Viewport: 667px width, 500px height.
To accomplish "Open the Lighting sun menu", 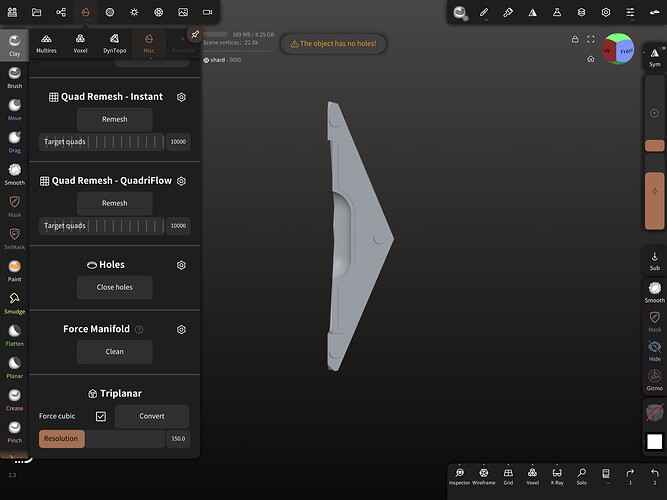I will [x=134, y=12].
